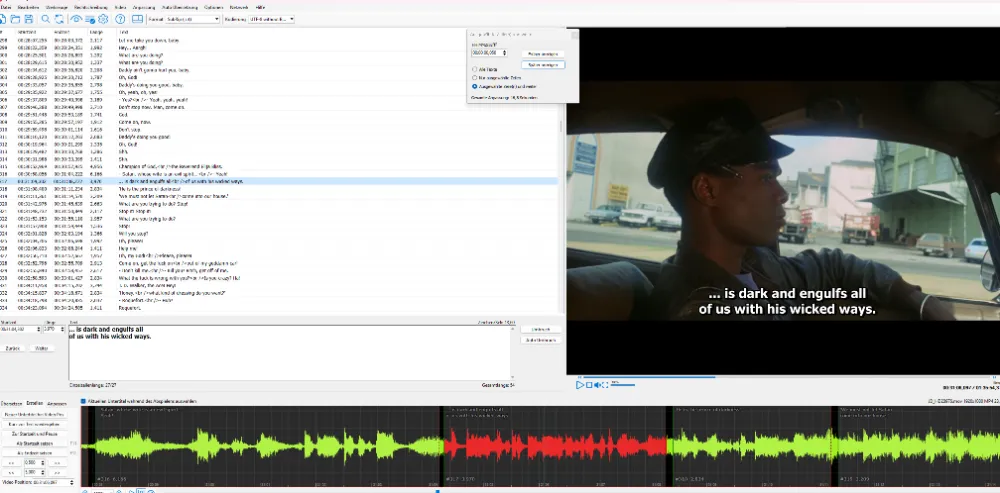Switch to the Übersetzen tab

click(x=11, y=404)
